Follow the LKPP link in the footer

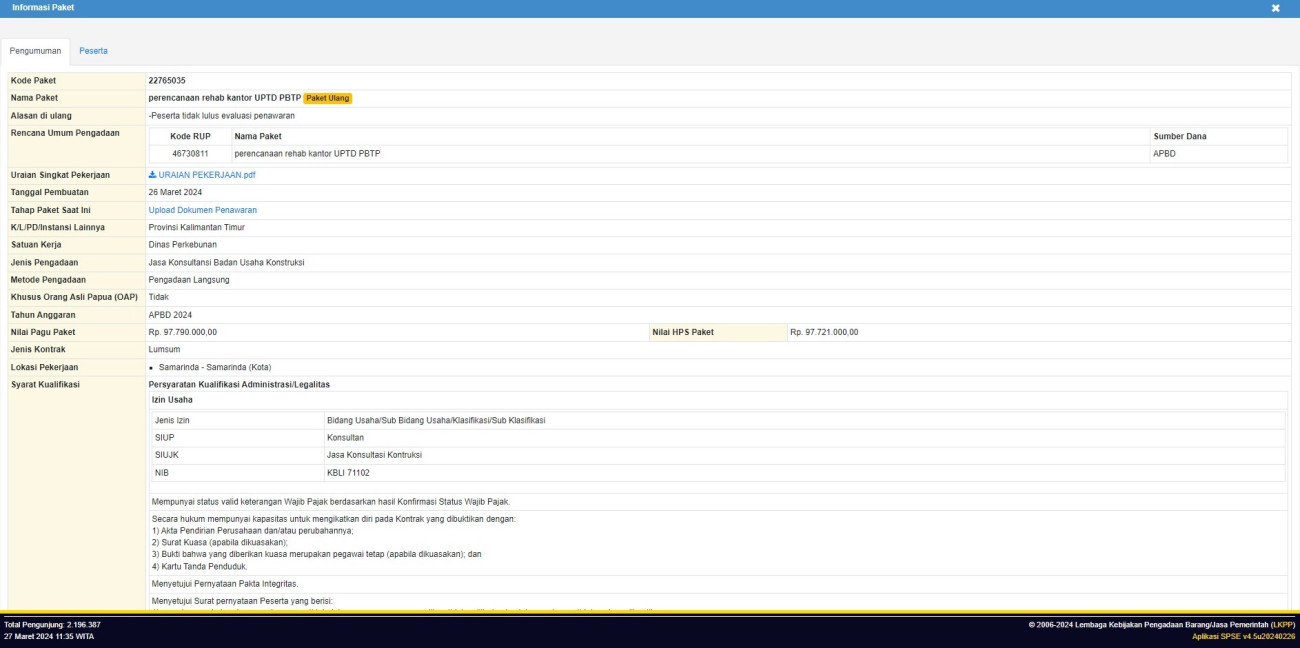1282,625
